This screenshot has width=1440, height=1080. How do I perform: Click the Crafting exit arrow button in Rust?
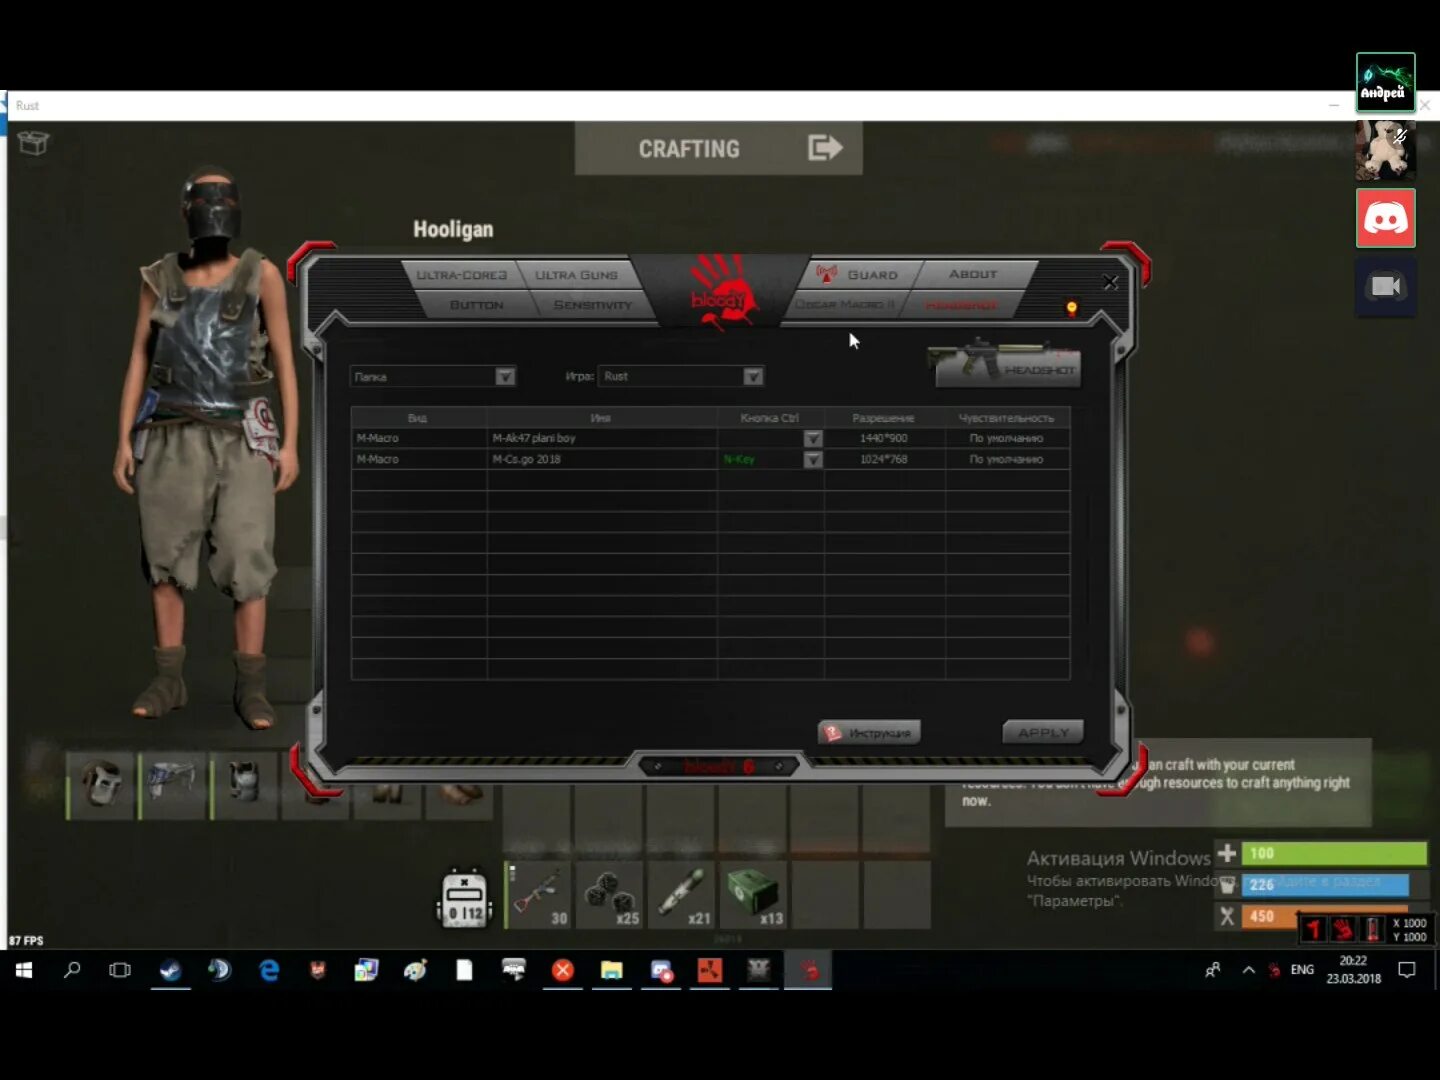[825, 148]
